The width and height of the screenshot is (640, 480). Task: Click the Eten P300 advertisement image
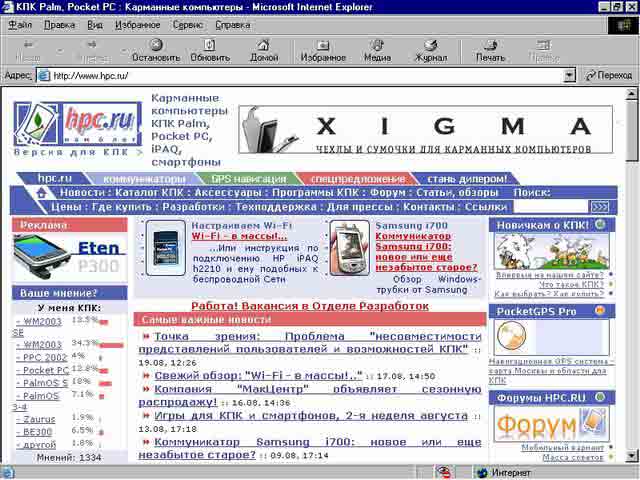coord(69,257)
